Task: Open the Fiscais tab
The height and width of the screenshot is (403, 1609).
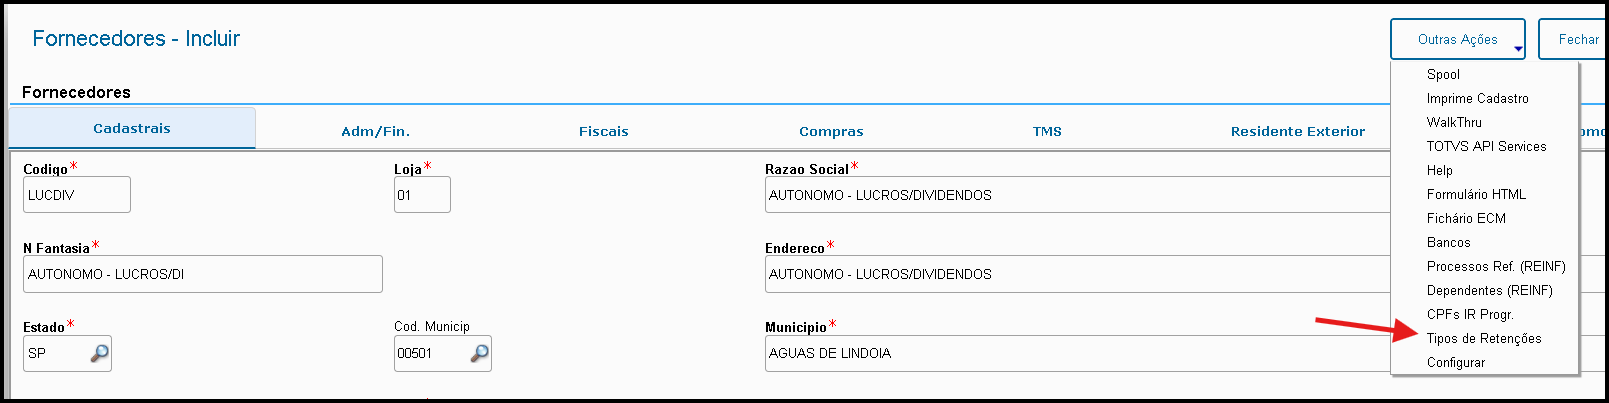Action: pos(603,131)
